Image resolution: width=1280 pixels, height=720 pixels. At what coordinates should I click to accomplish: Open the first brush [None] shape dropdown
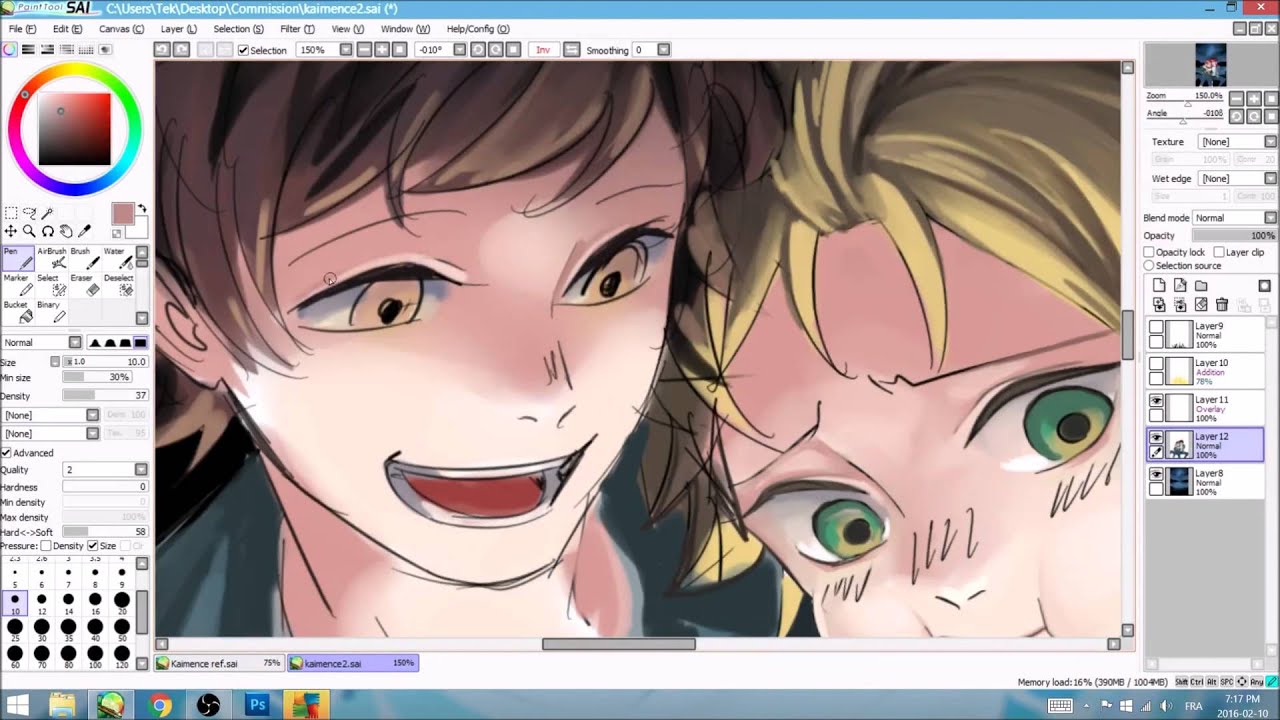(x=92, y=415)
